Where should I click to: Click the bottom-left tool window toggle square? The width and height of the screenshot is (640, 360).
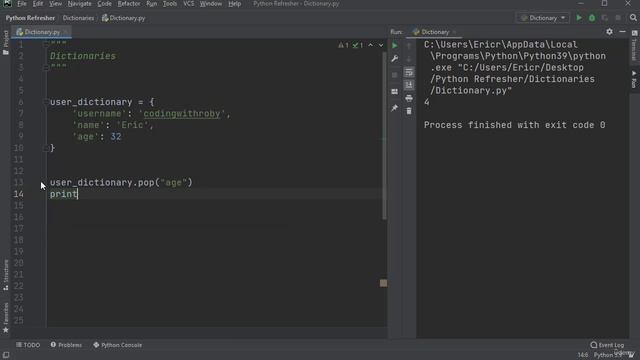point(6,355)
